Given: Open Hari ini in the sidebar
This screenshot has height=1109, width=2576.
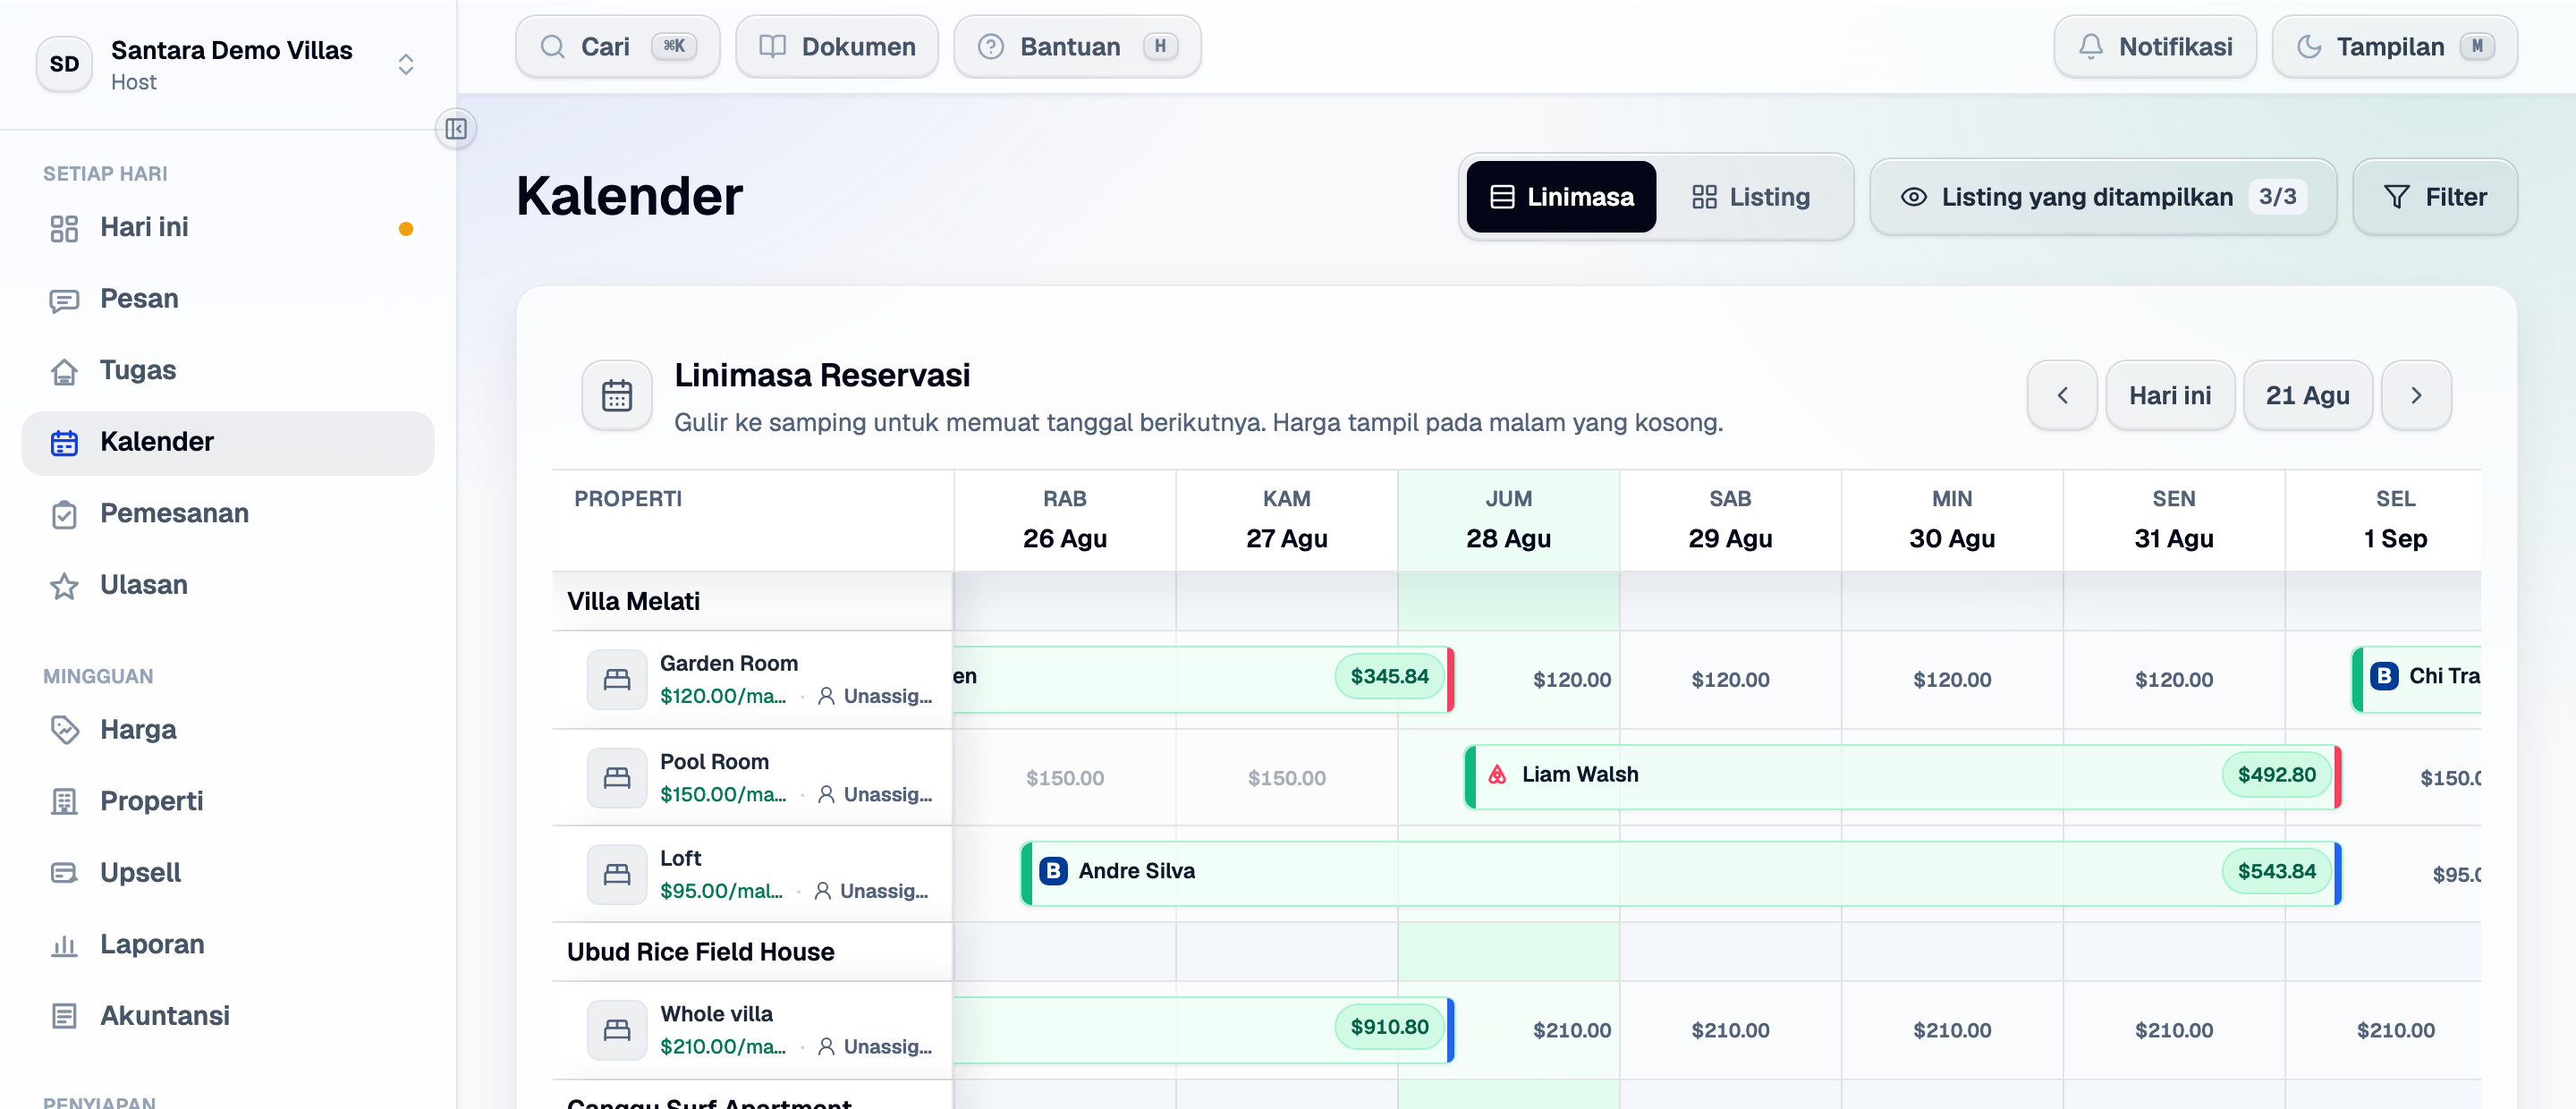Looking at the screenshot, I should click(x=228, y=228).
